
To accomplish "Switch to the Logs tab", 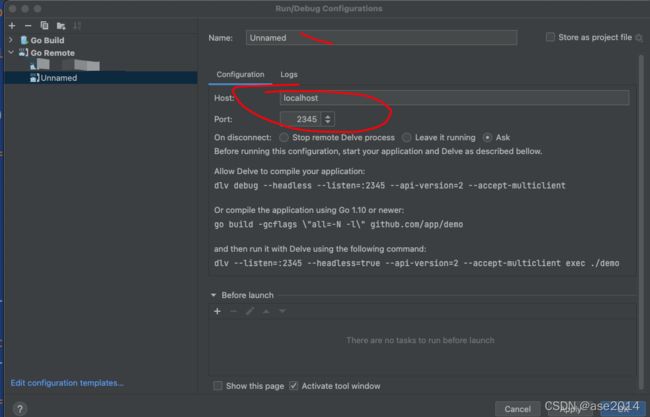I will pos(289,75).
